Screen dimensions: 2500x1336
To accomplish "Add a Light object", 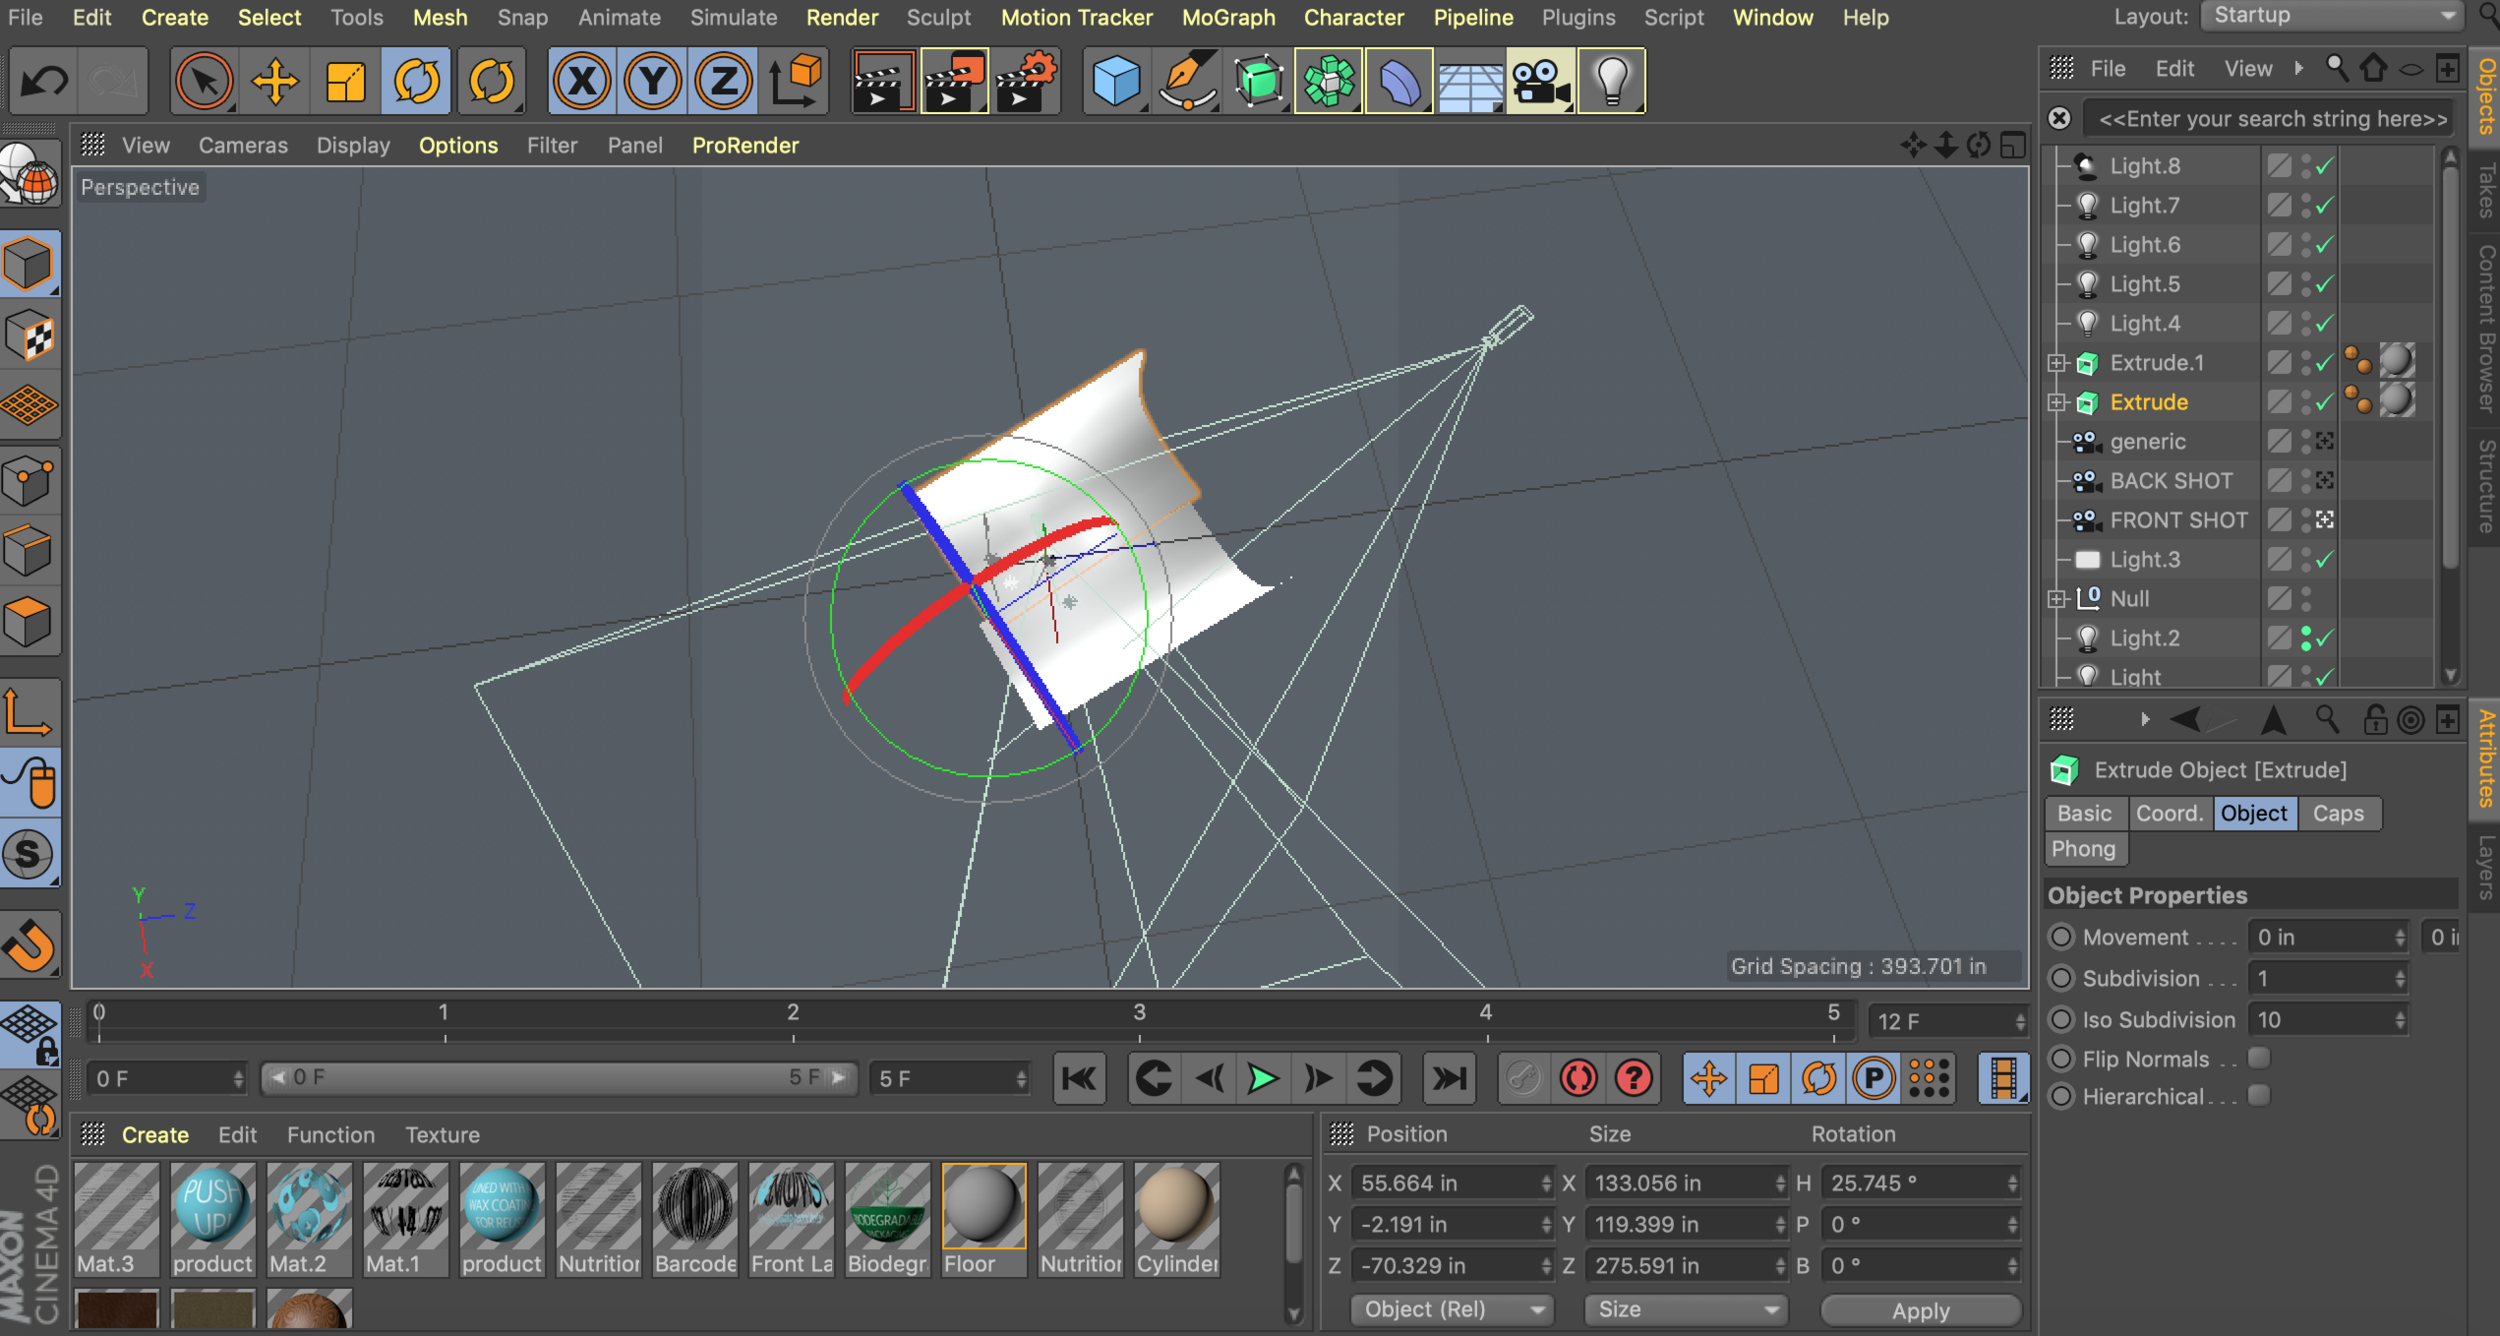I will coord(1612,80).
